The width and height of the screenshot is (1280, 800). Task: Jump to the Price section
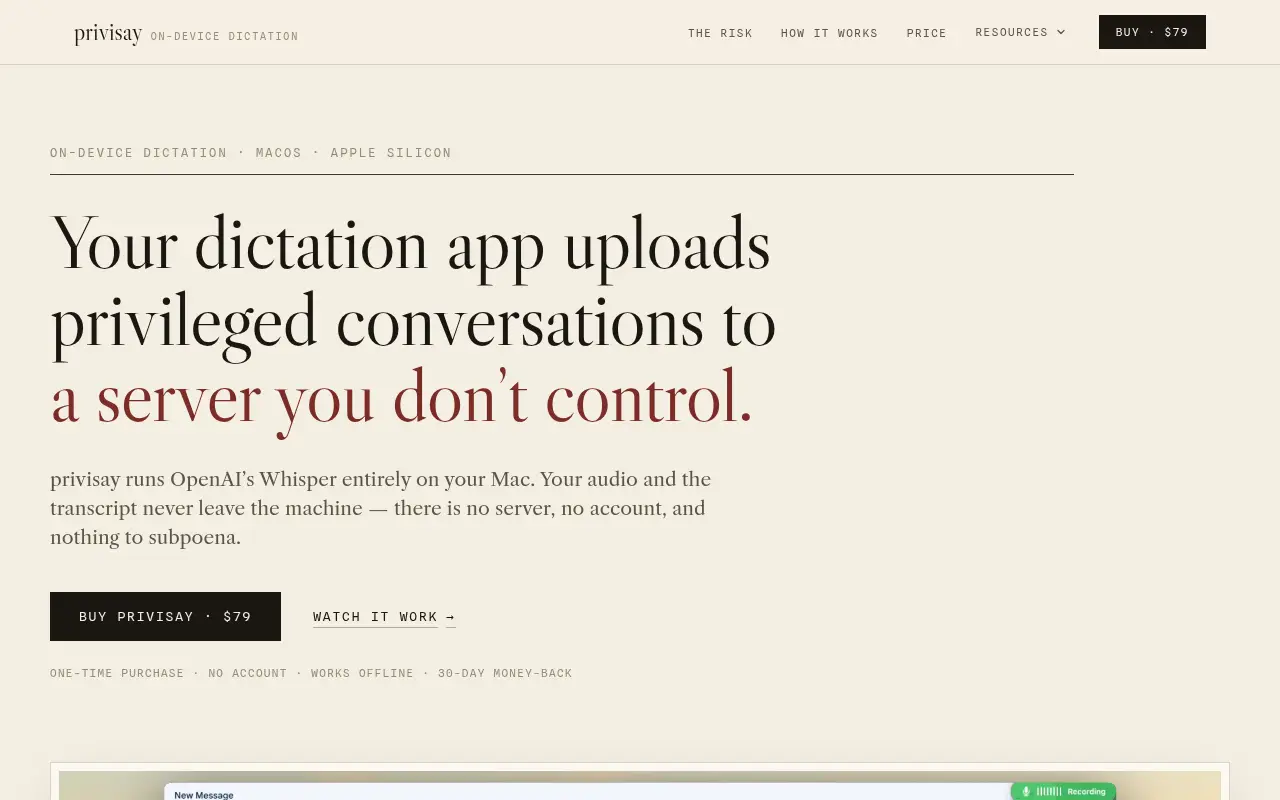click(x=926, y=33)
